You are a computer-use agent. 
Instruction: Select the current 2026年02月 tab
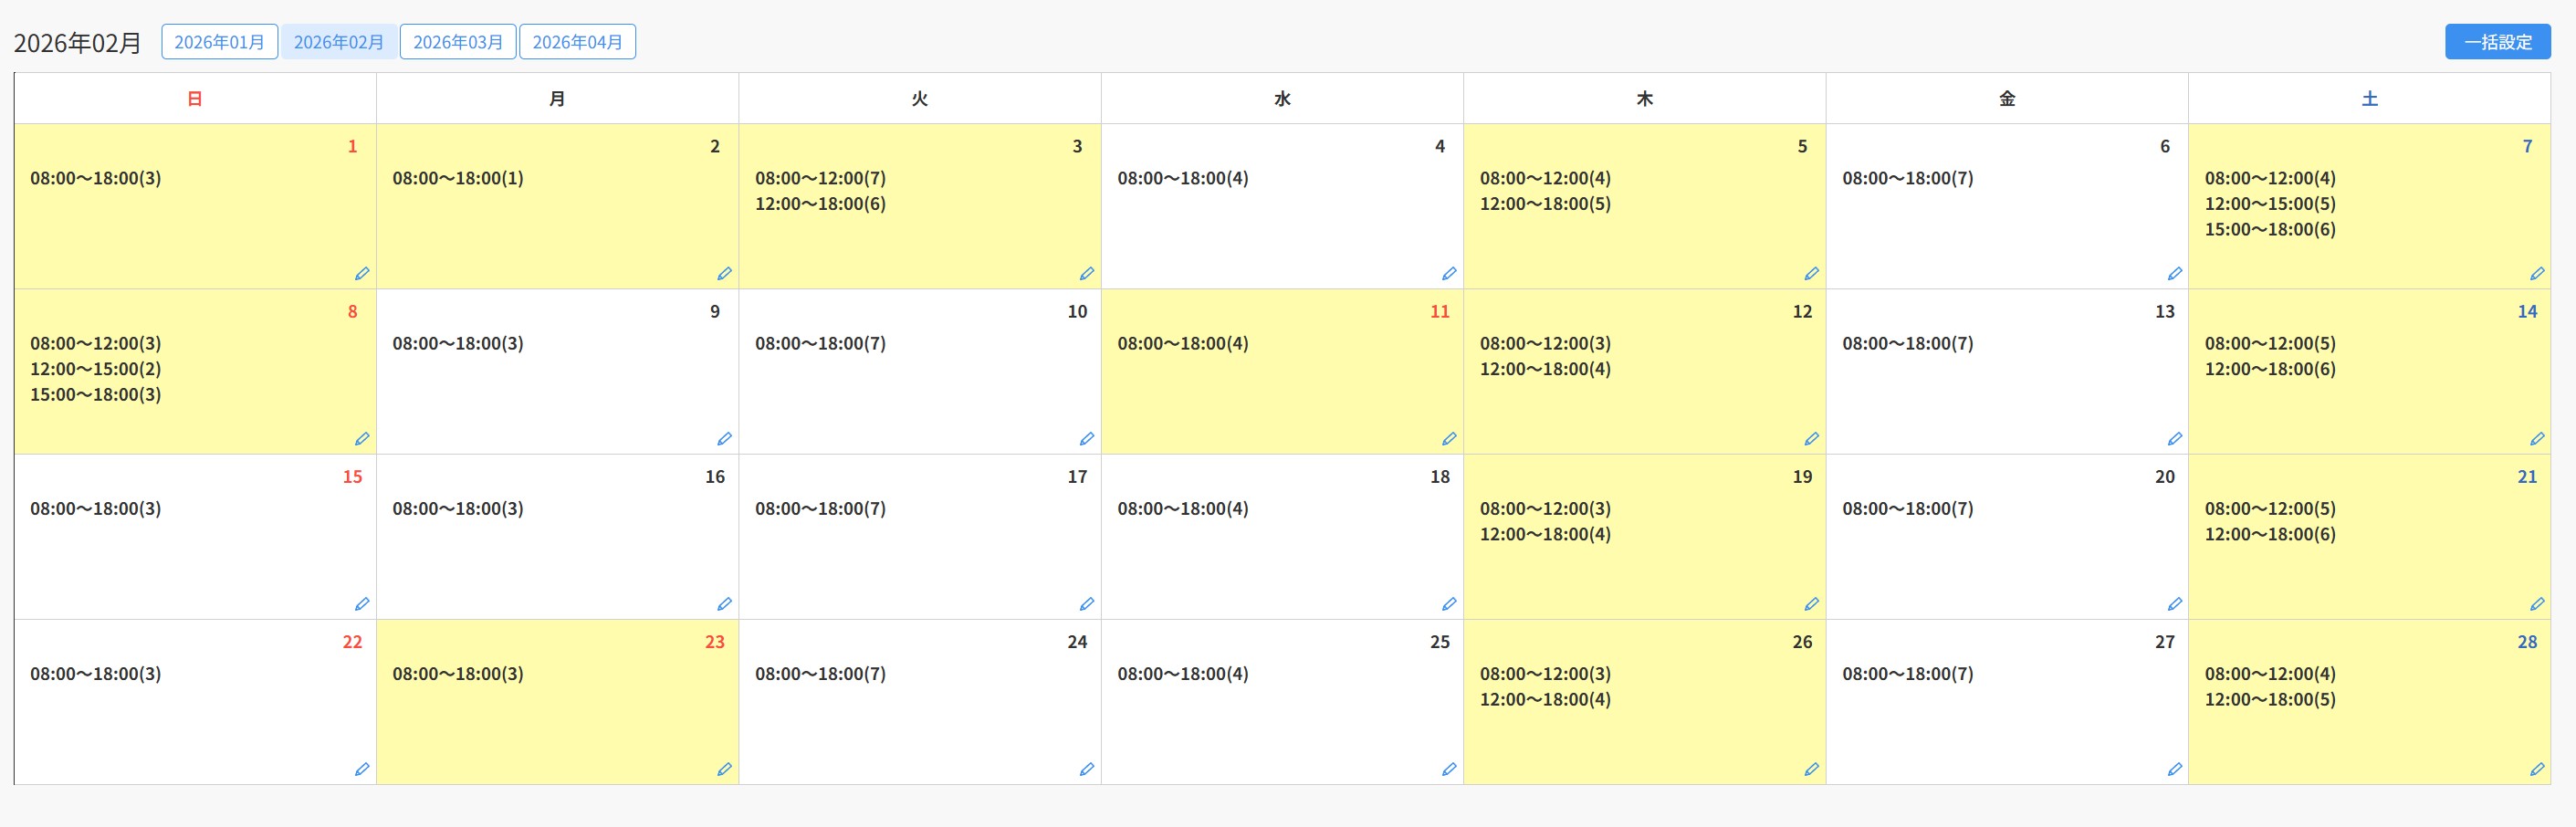[x=339, y=42]
